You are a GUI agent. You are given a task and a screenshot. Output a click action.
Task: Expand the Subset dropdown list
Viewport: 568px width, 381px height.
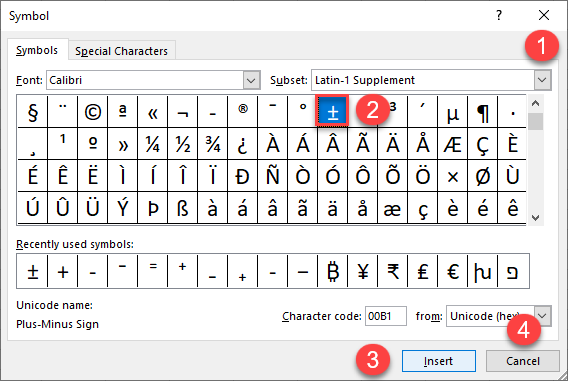click(x=542, y=80)
